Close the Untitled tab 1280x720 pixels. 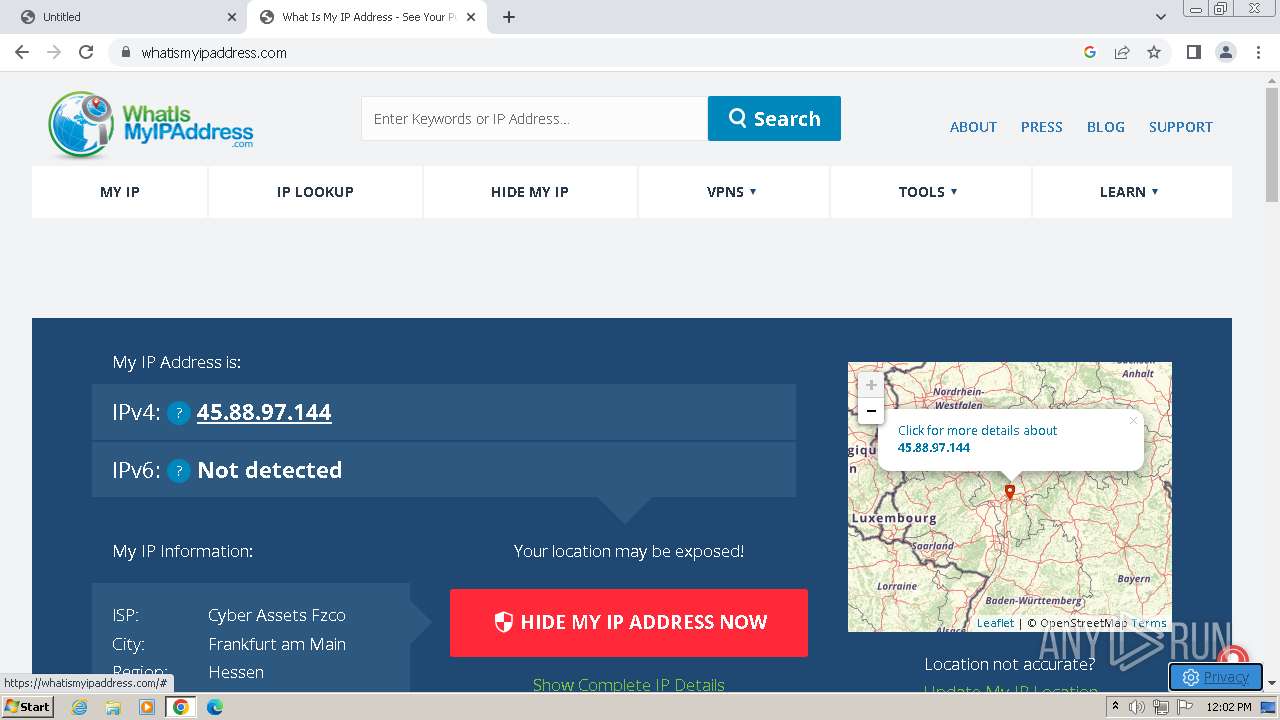[x=232, y=17]
